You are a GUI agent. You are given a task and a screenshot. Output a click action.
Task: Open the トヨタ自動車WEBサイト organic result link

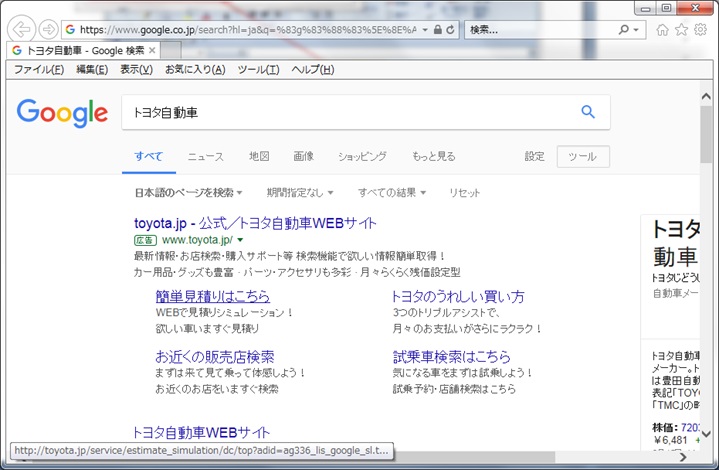(x=201, y=432)
